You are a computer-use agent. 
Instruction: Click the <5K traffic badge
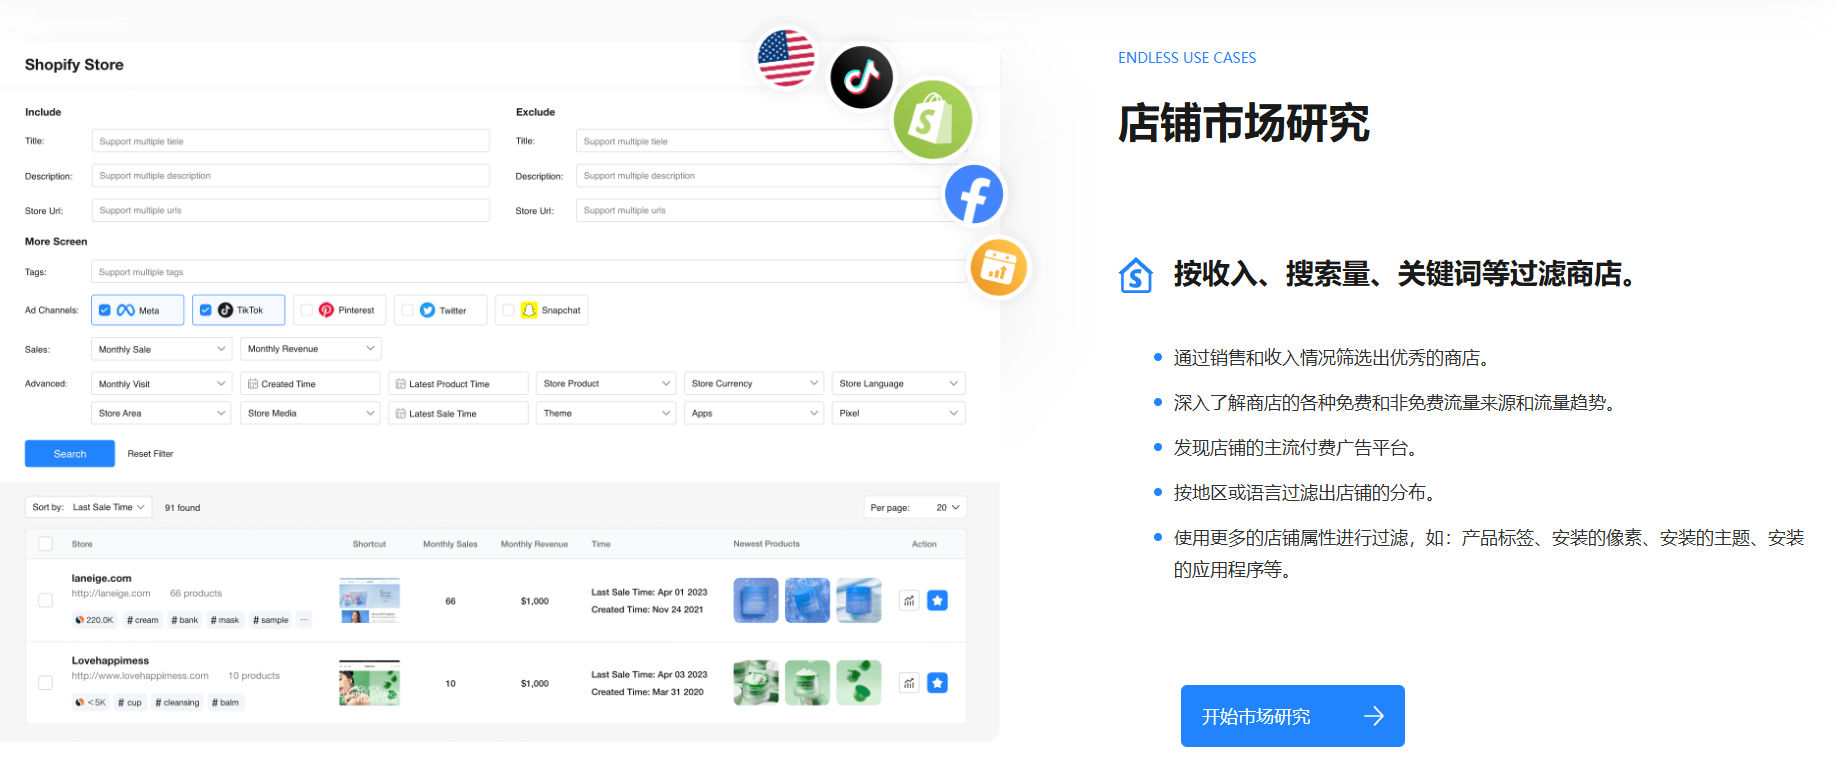(90, 702)
